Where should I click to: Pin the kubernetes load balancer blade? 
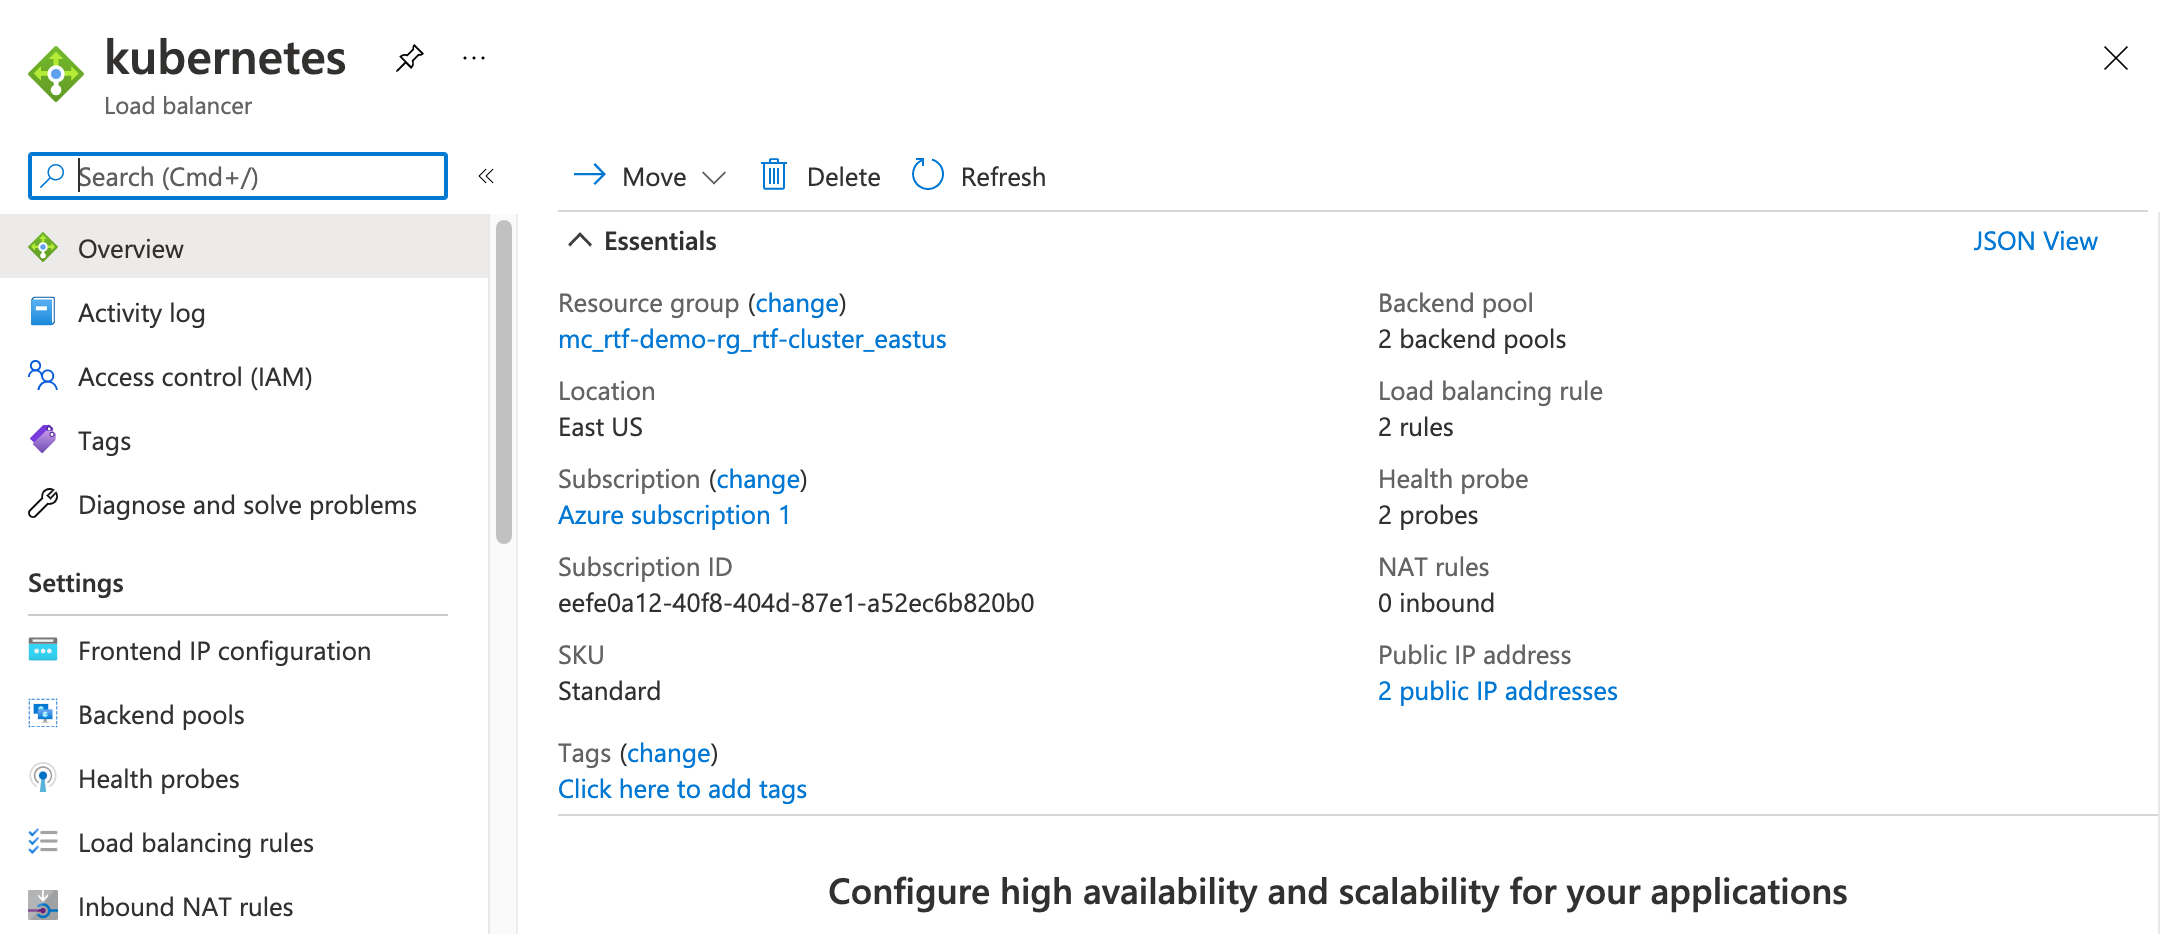pyautogui.click(x=409, y=58)
